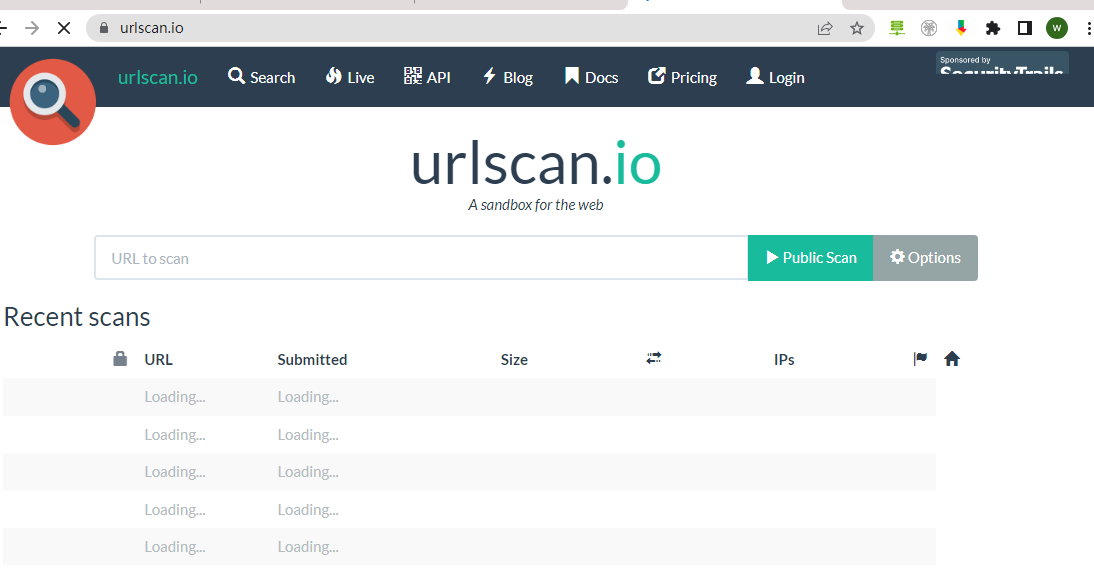The width and height of the screenshot is (1094, 568).
Task: Click the urlscan.io magnifier logo
Action: (53, 102)
